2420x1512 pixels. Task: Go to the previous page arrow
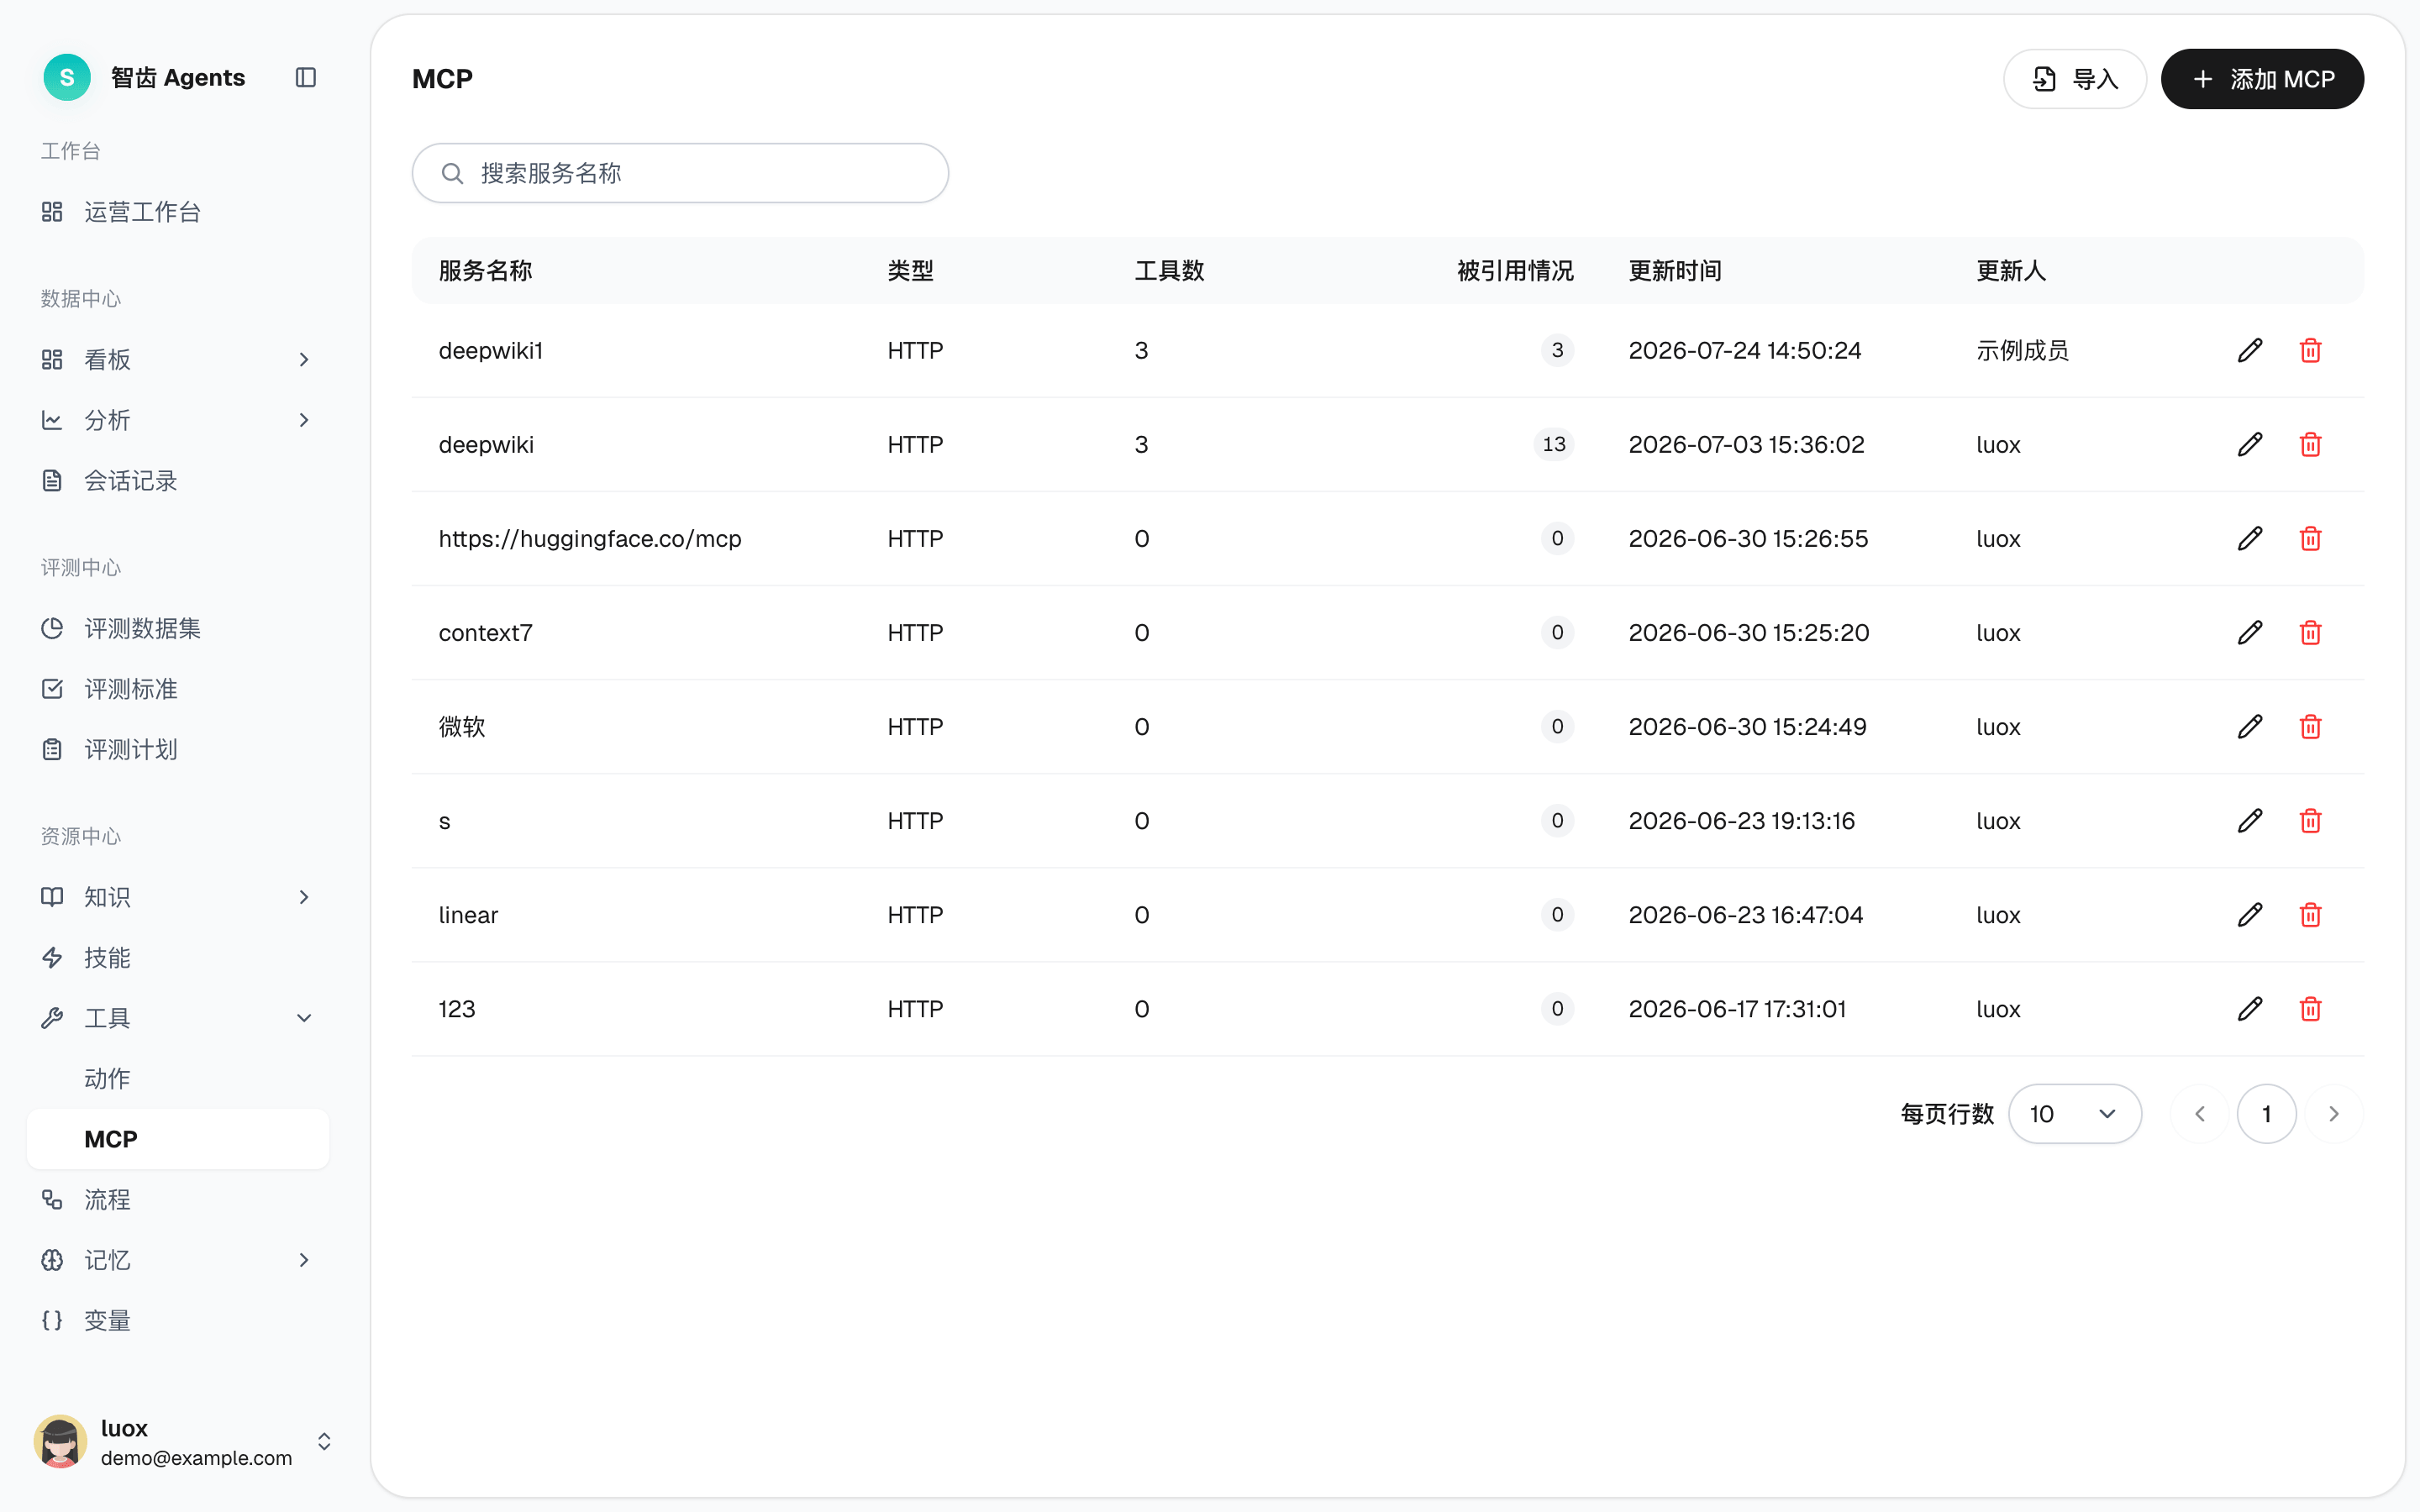[x=2200, y=1113]
